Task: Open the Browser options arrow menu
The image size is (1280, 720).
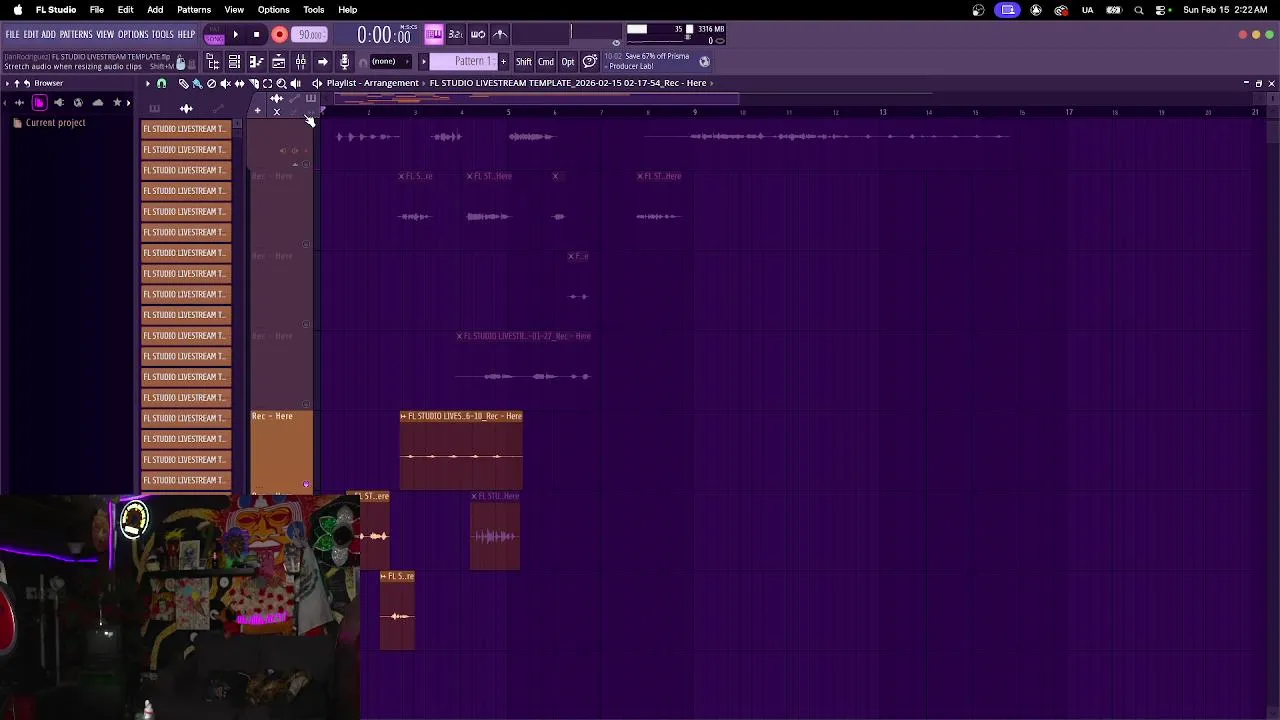Action: click(x=7, y=83)
